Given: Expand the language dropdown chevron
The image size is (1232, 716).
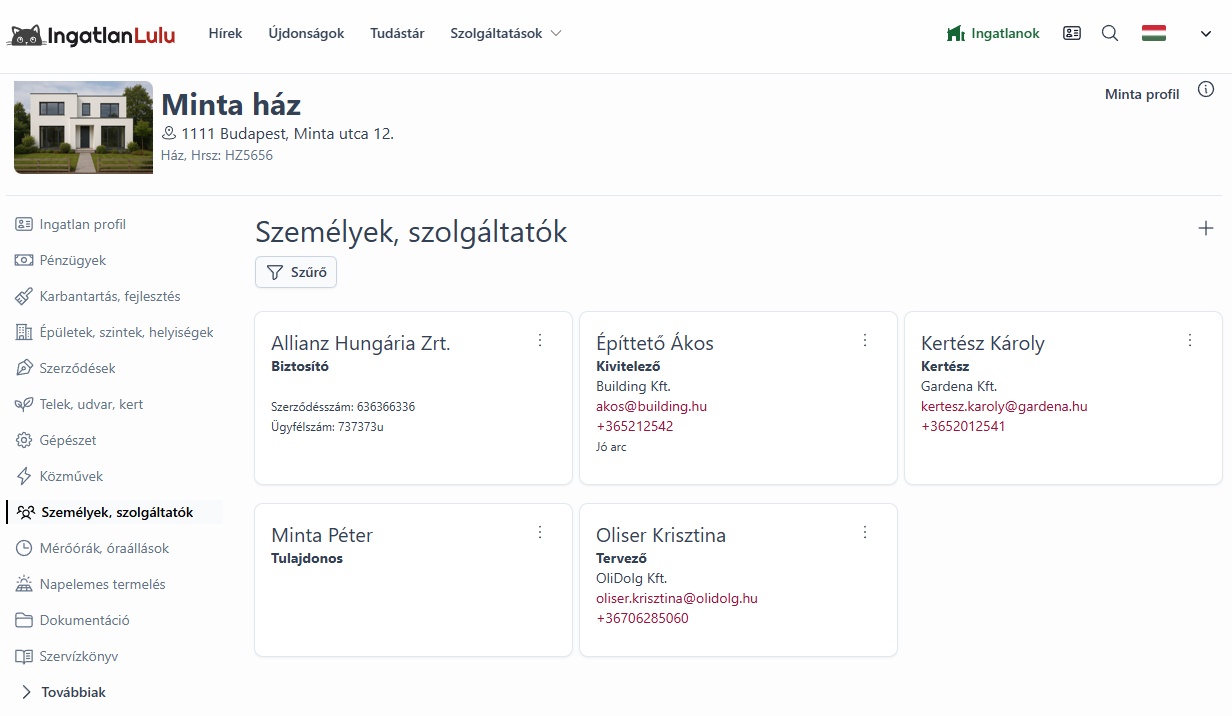Looking at the screenshot, I should pyautogui.click(x=1206, y=33).
